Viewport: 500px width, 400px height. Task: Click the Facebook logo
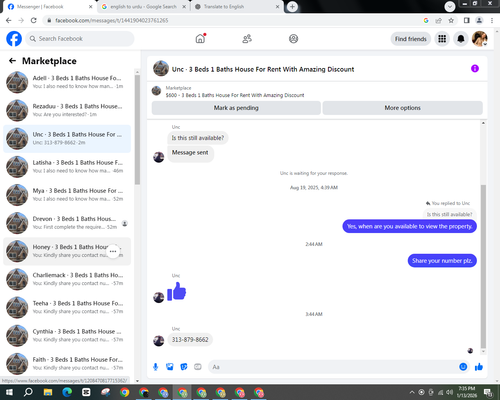coord(14,39)
